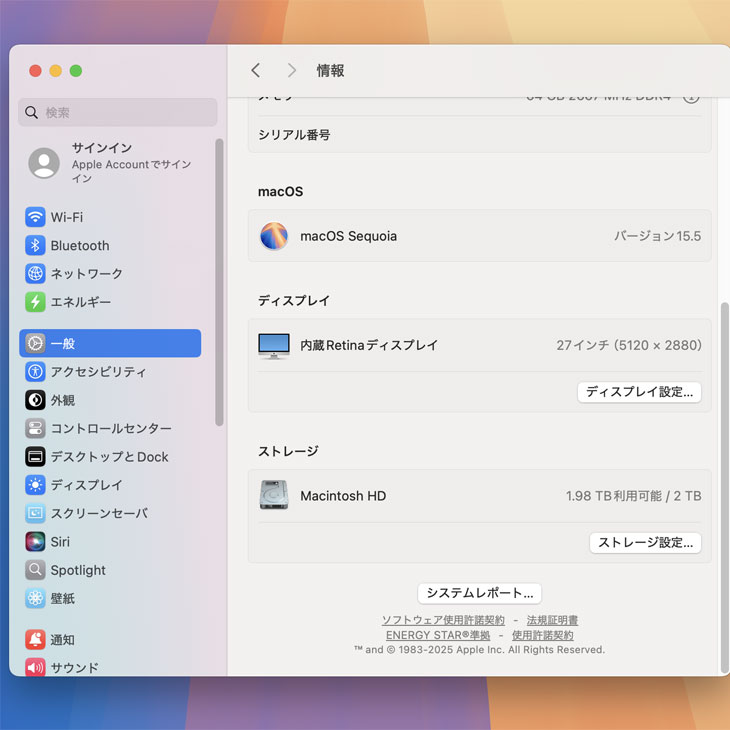730x730 pixels.
Task: Open システムレポート… button
Action: click(480, 593)
